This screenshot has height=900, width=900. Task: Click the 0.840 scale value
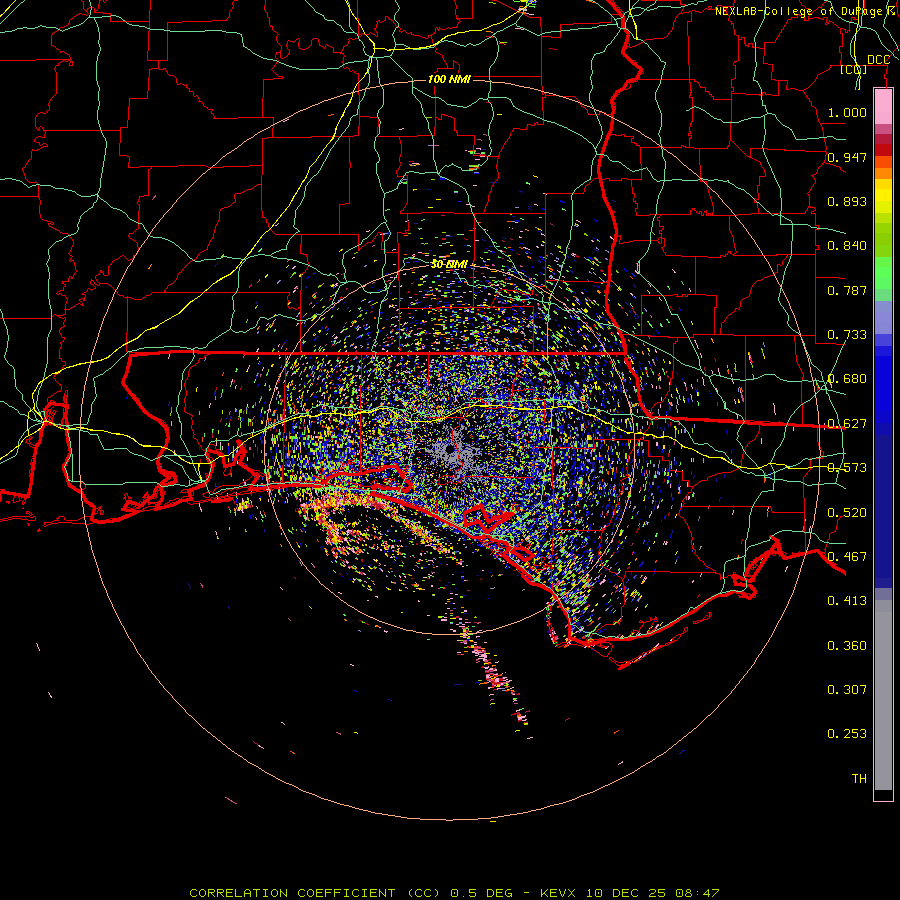pos(847,246)
